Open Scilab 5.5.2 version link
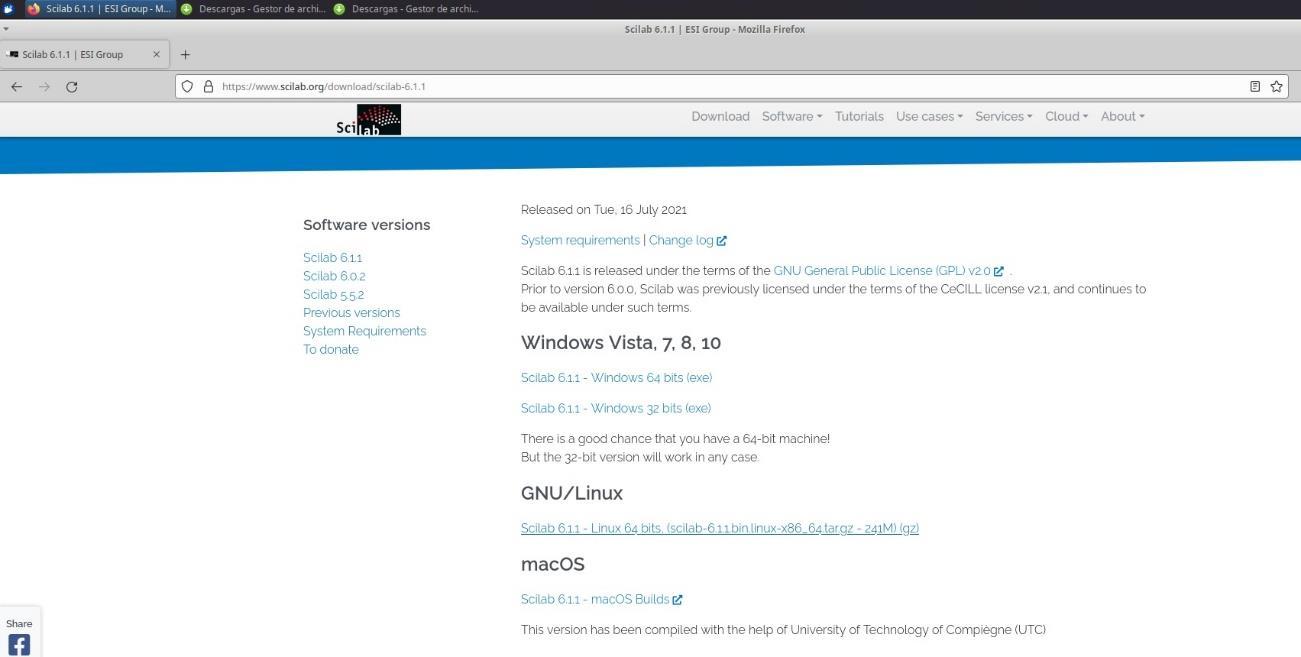 click(x=333, y=295)
